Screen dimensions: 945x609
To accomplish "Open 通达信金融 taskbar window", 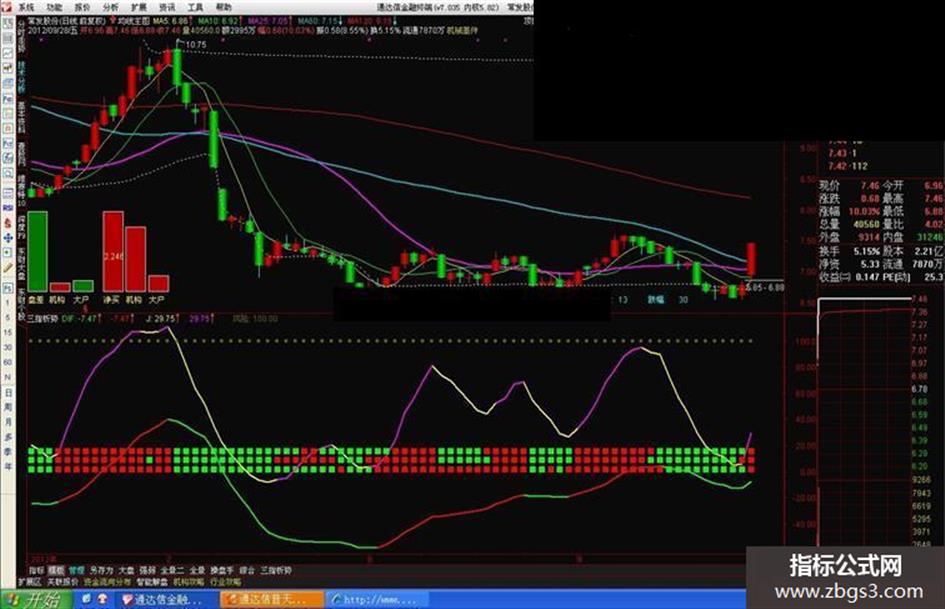I will (168, 599).
